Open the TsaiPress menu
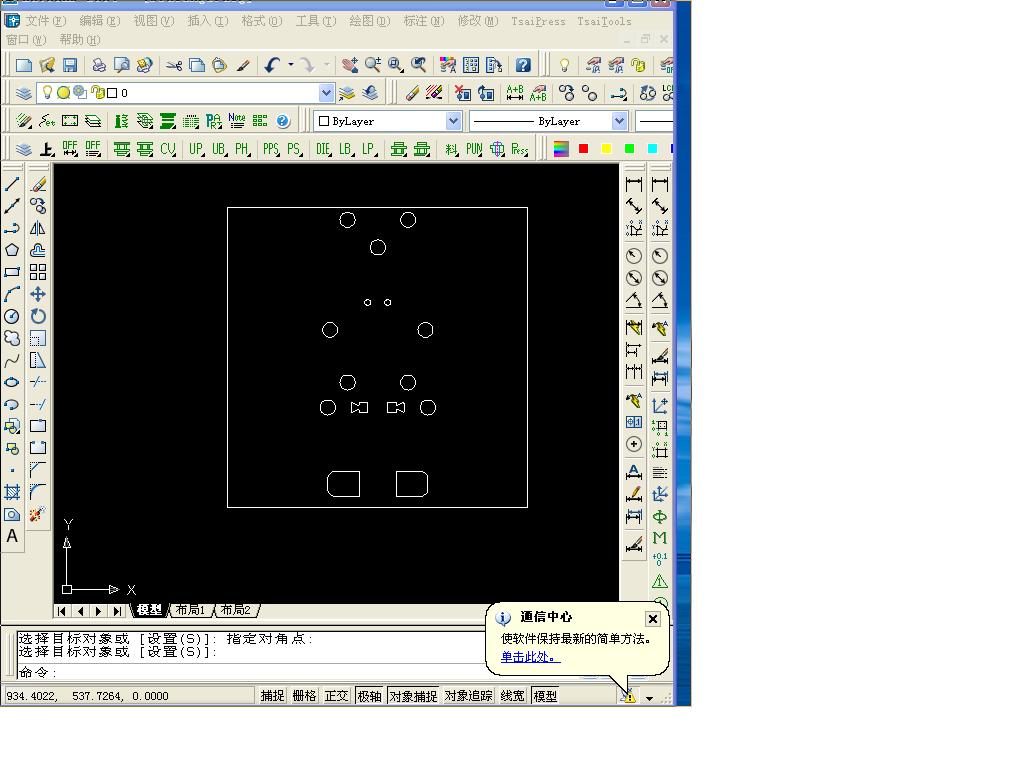1024x768 pixels. point(538,22)
